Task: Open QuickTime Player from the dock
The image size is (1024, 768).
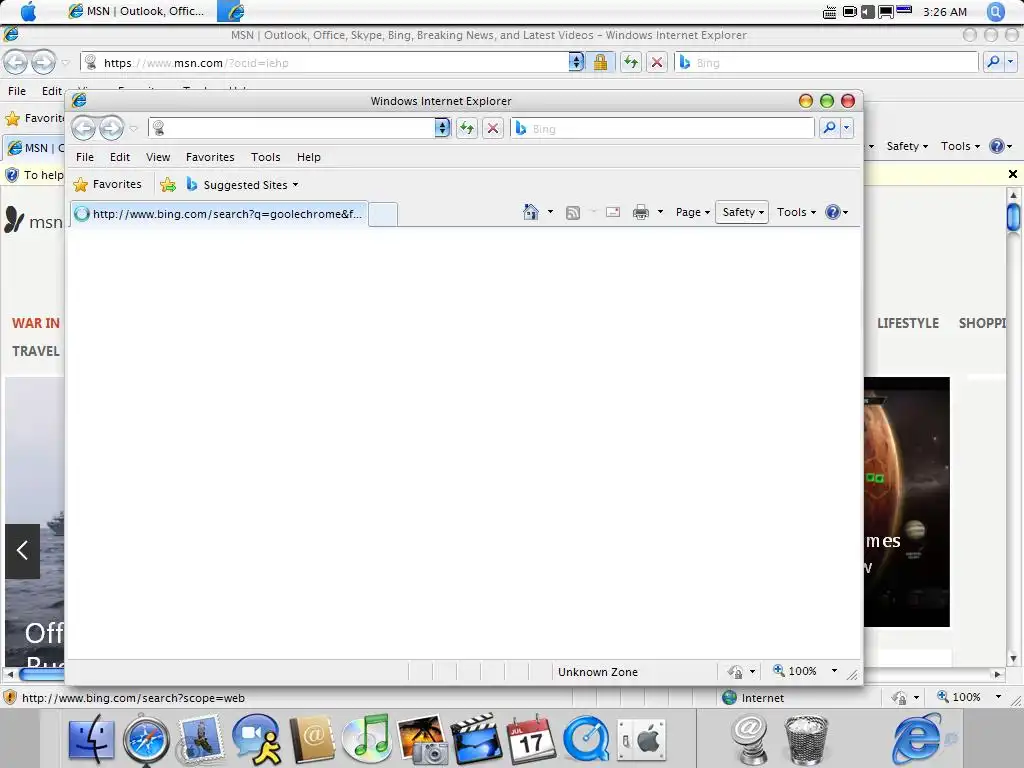Action: click(x=586, y=739)
